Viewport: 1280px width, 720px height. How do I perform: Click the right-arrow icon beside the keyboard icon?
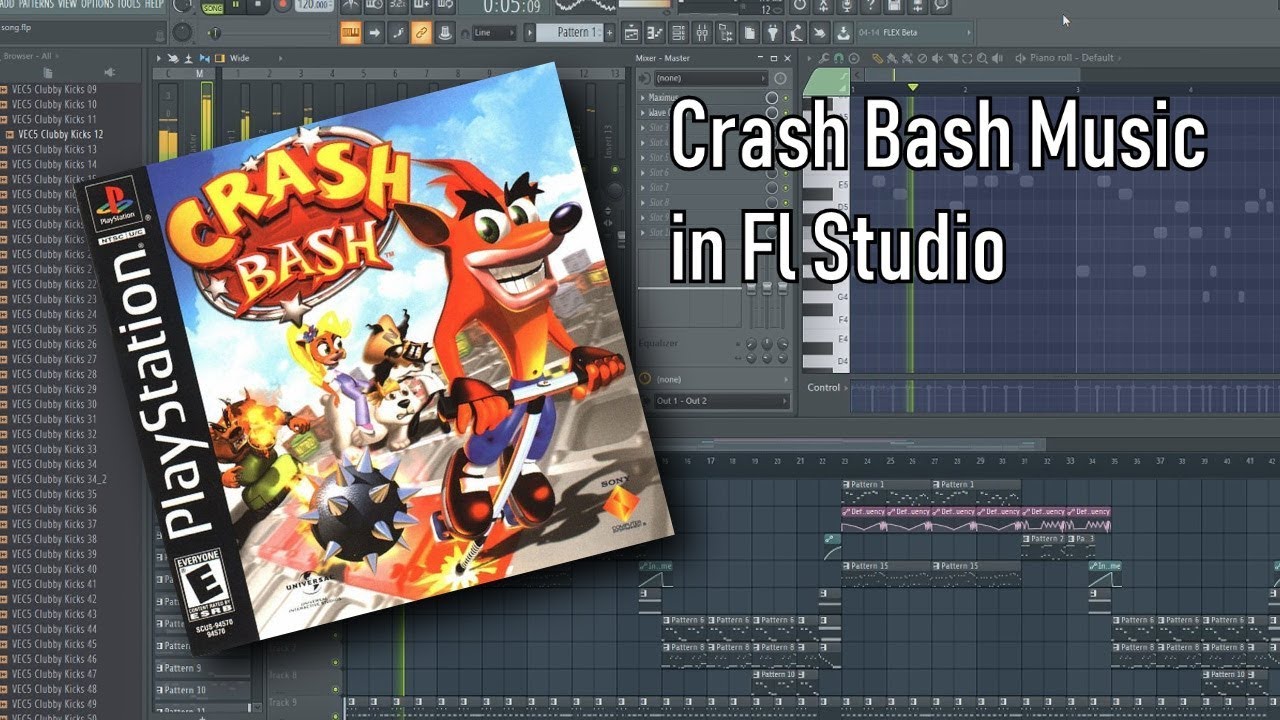coord(374,33)
